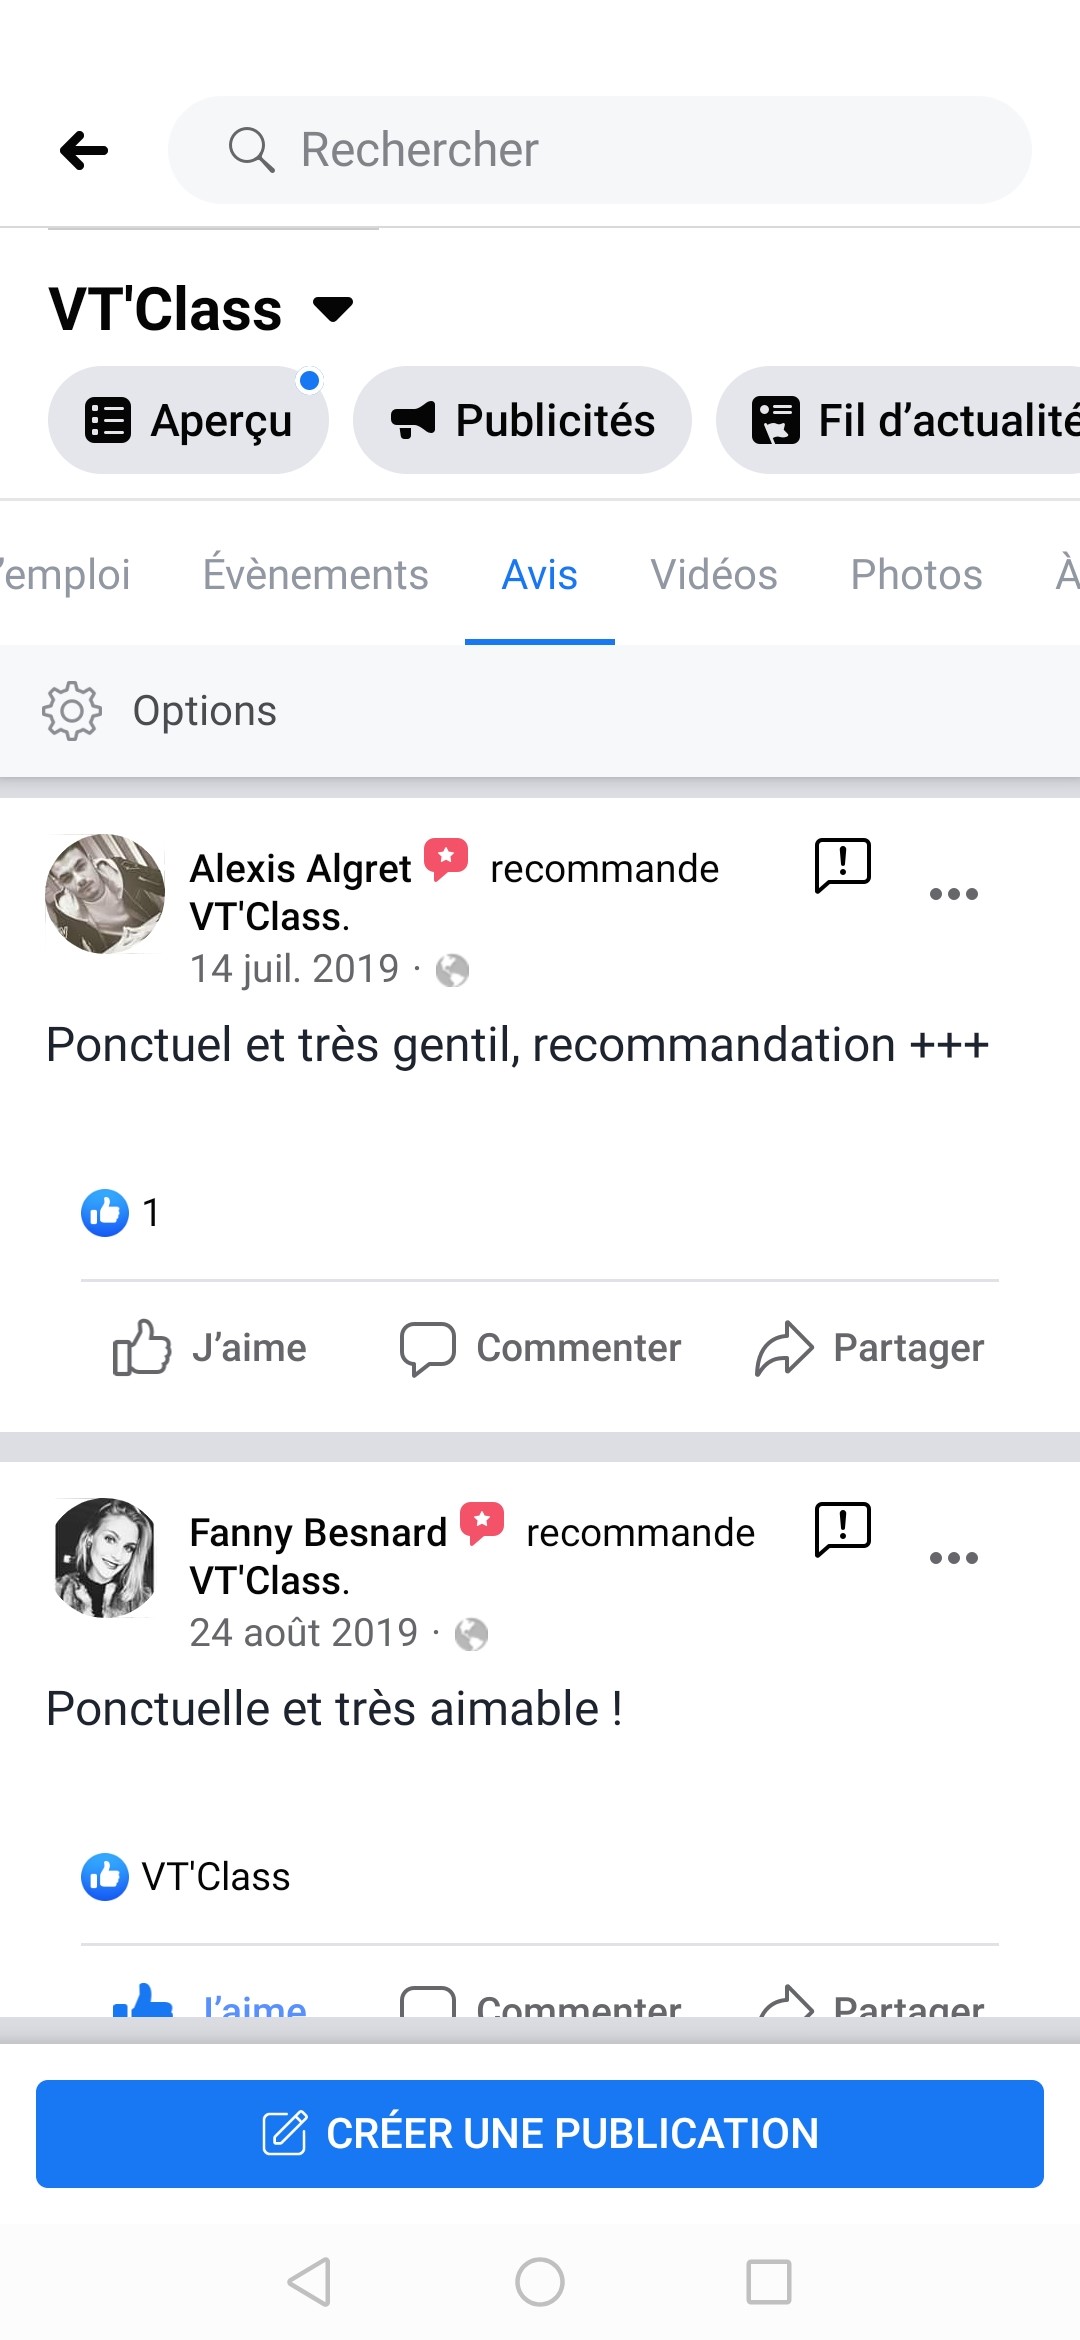
Task: Open the Aperçu tab pill
Action: point(189,420)
